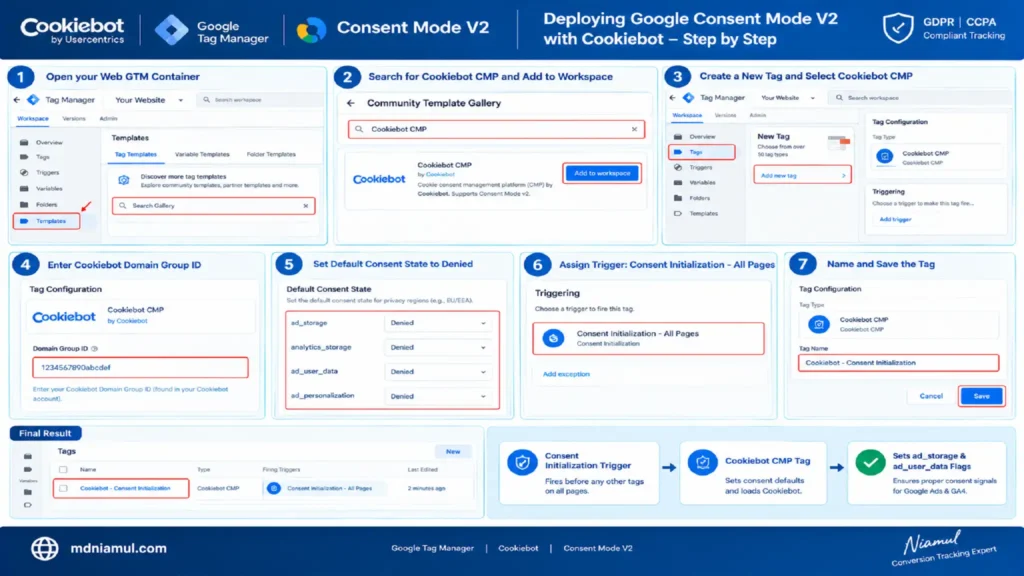Click the Search workspace field in step 3
This screenshot has width=1024, height=576.
click(920, 98)
